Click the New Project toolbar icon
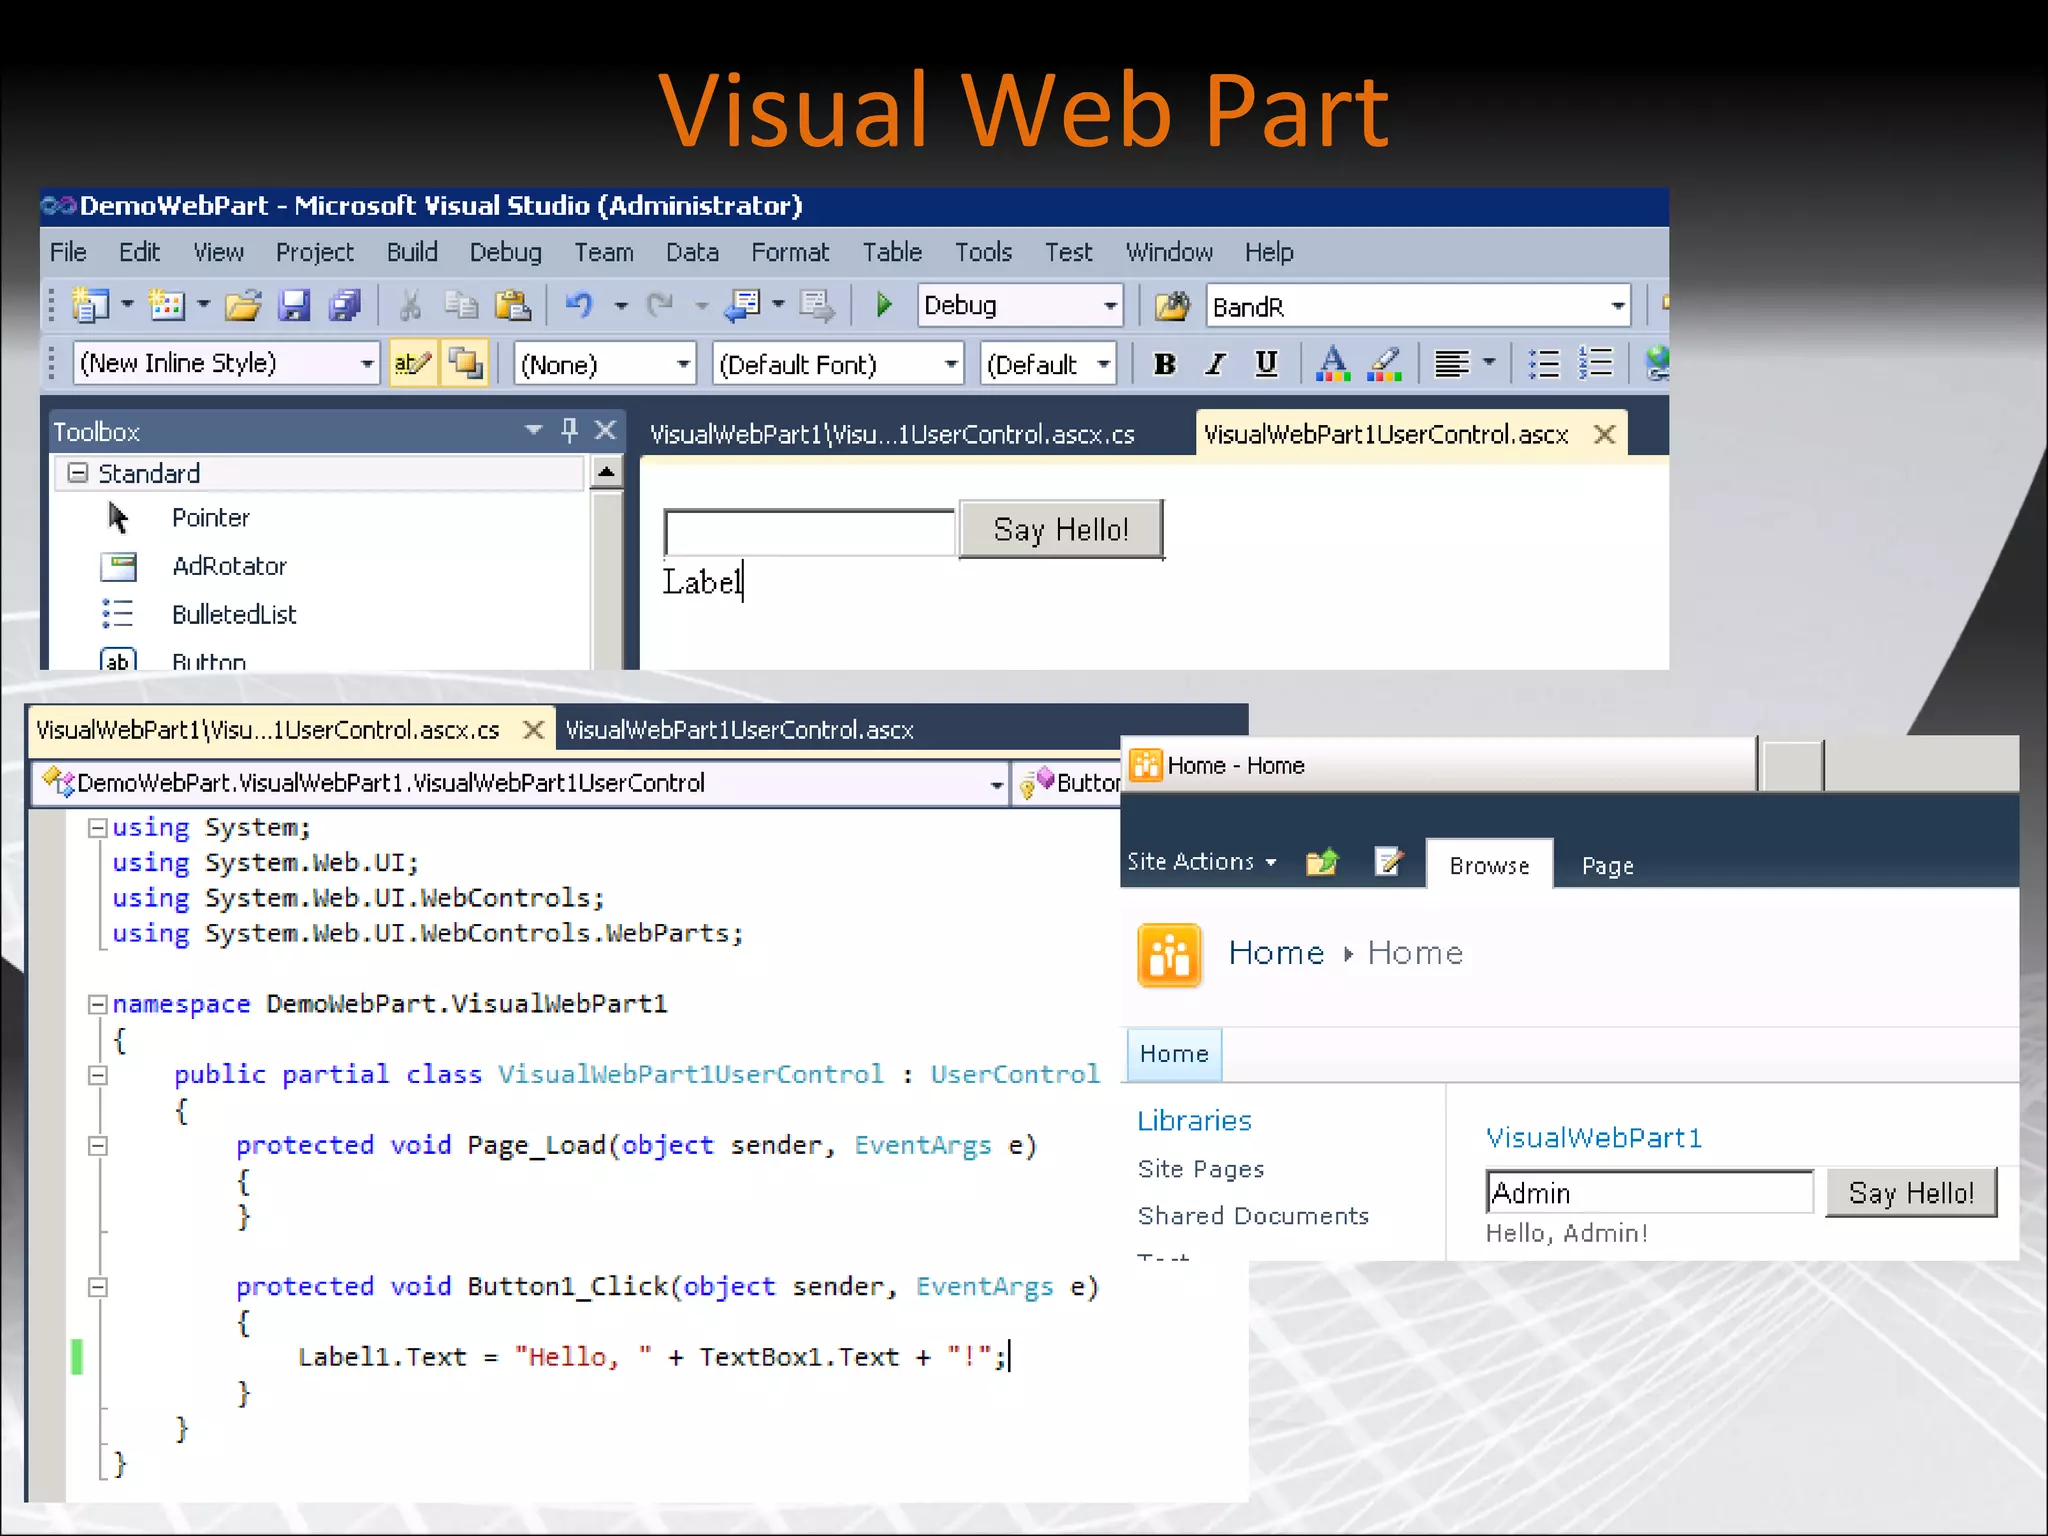Viewport: 2048px width, 1536px height. [x=90, y=305]
